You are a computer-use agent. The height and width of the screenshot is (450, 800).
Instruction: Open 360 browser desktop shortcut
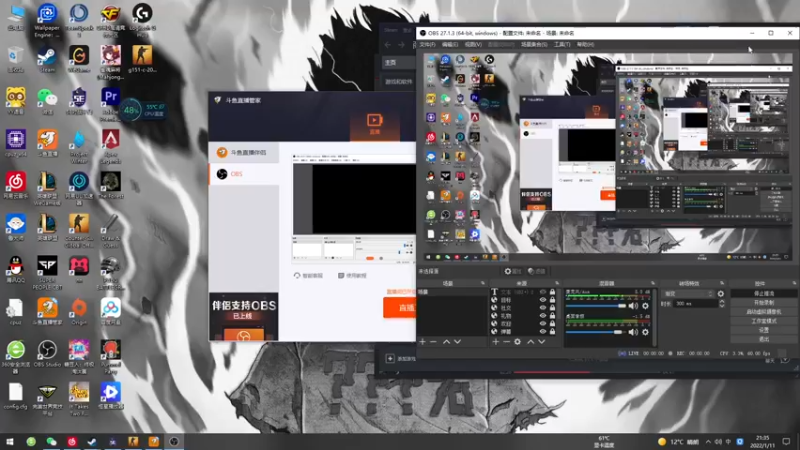click(x=16, y=356)
